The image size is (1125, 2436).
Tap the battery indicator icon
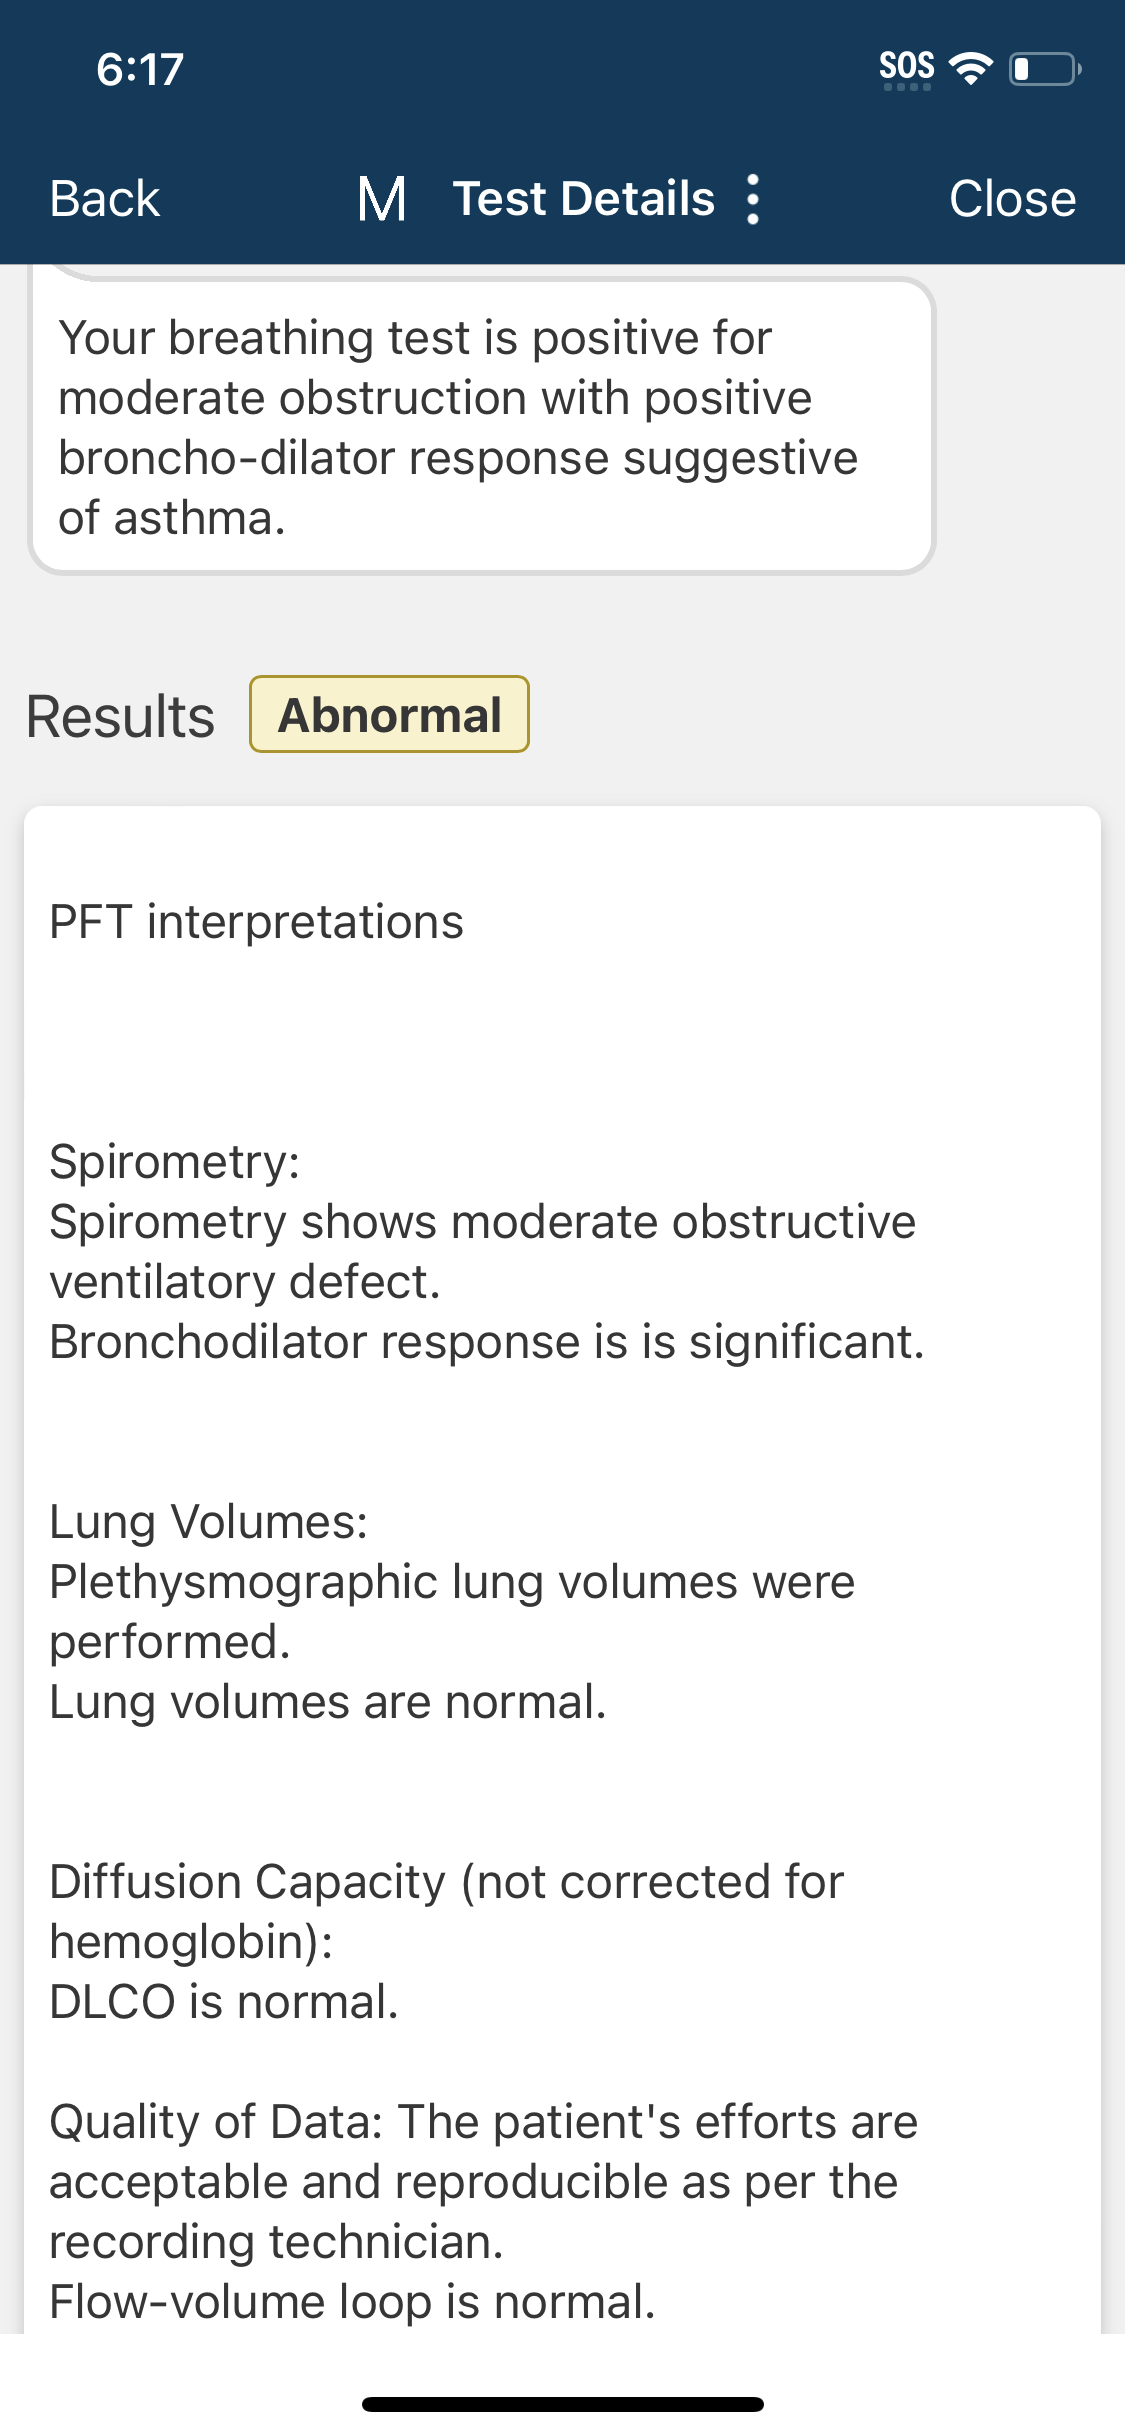point(1044,69)
